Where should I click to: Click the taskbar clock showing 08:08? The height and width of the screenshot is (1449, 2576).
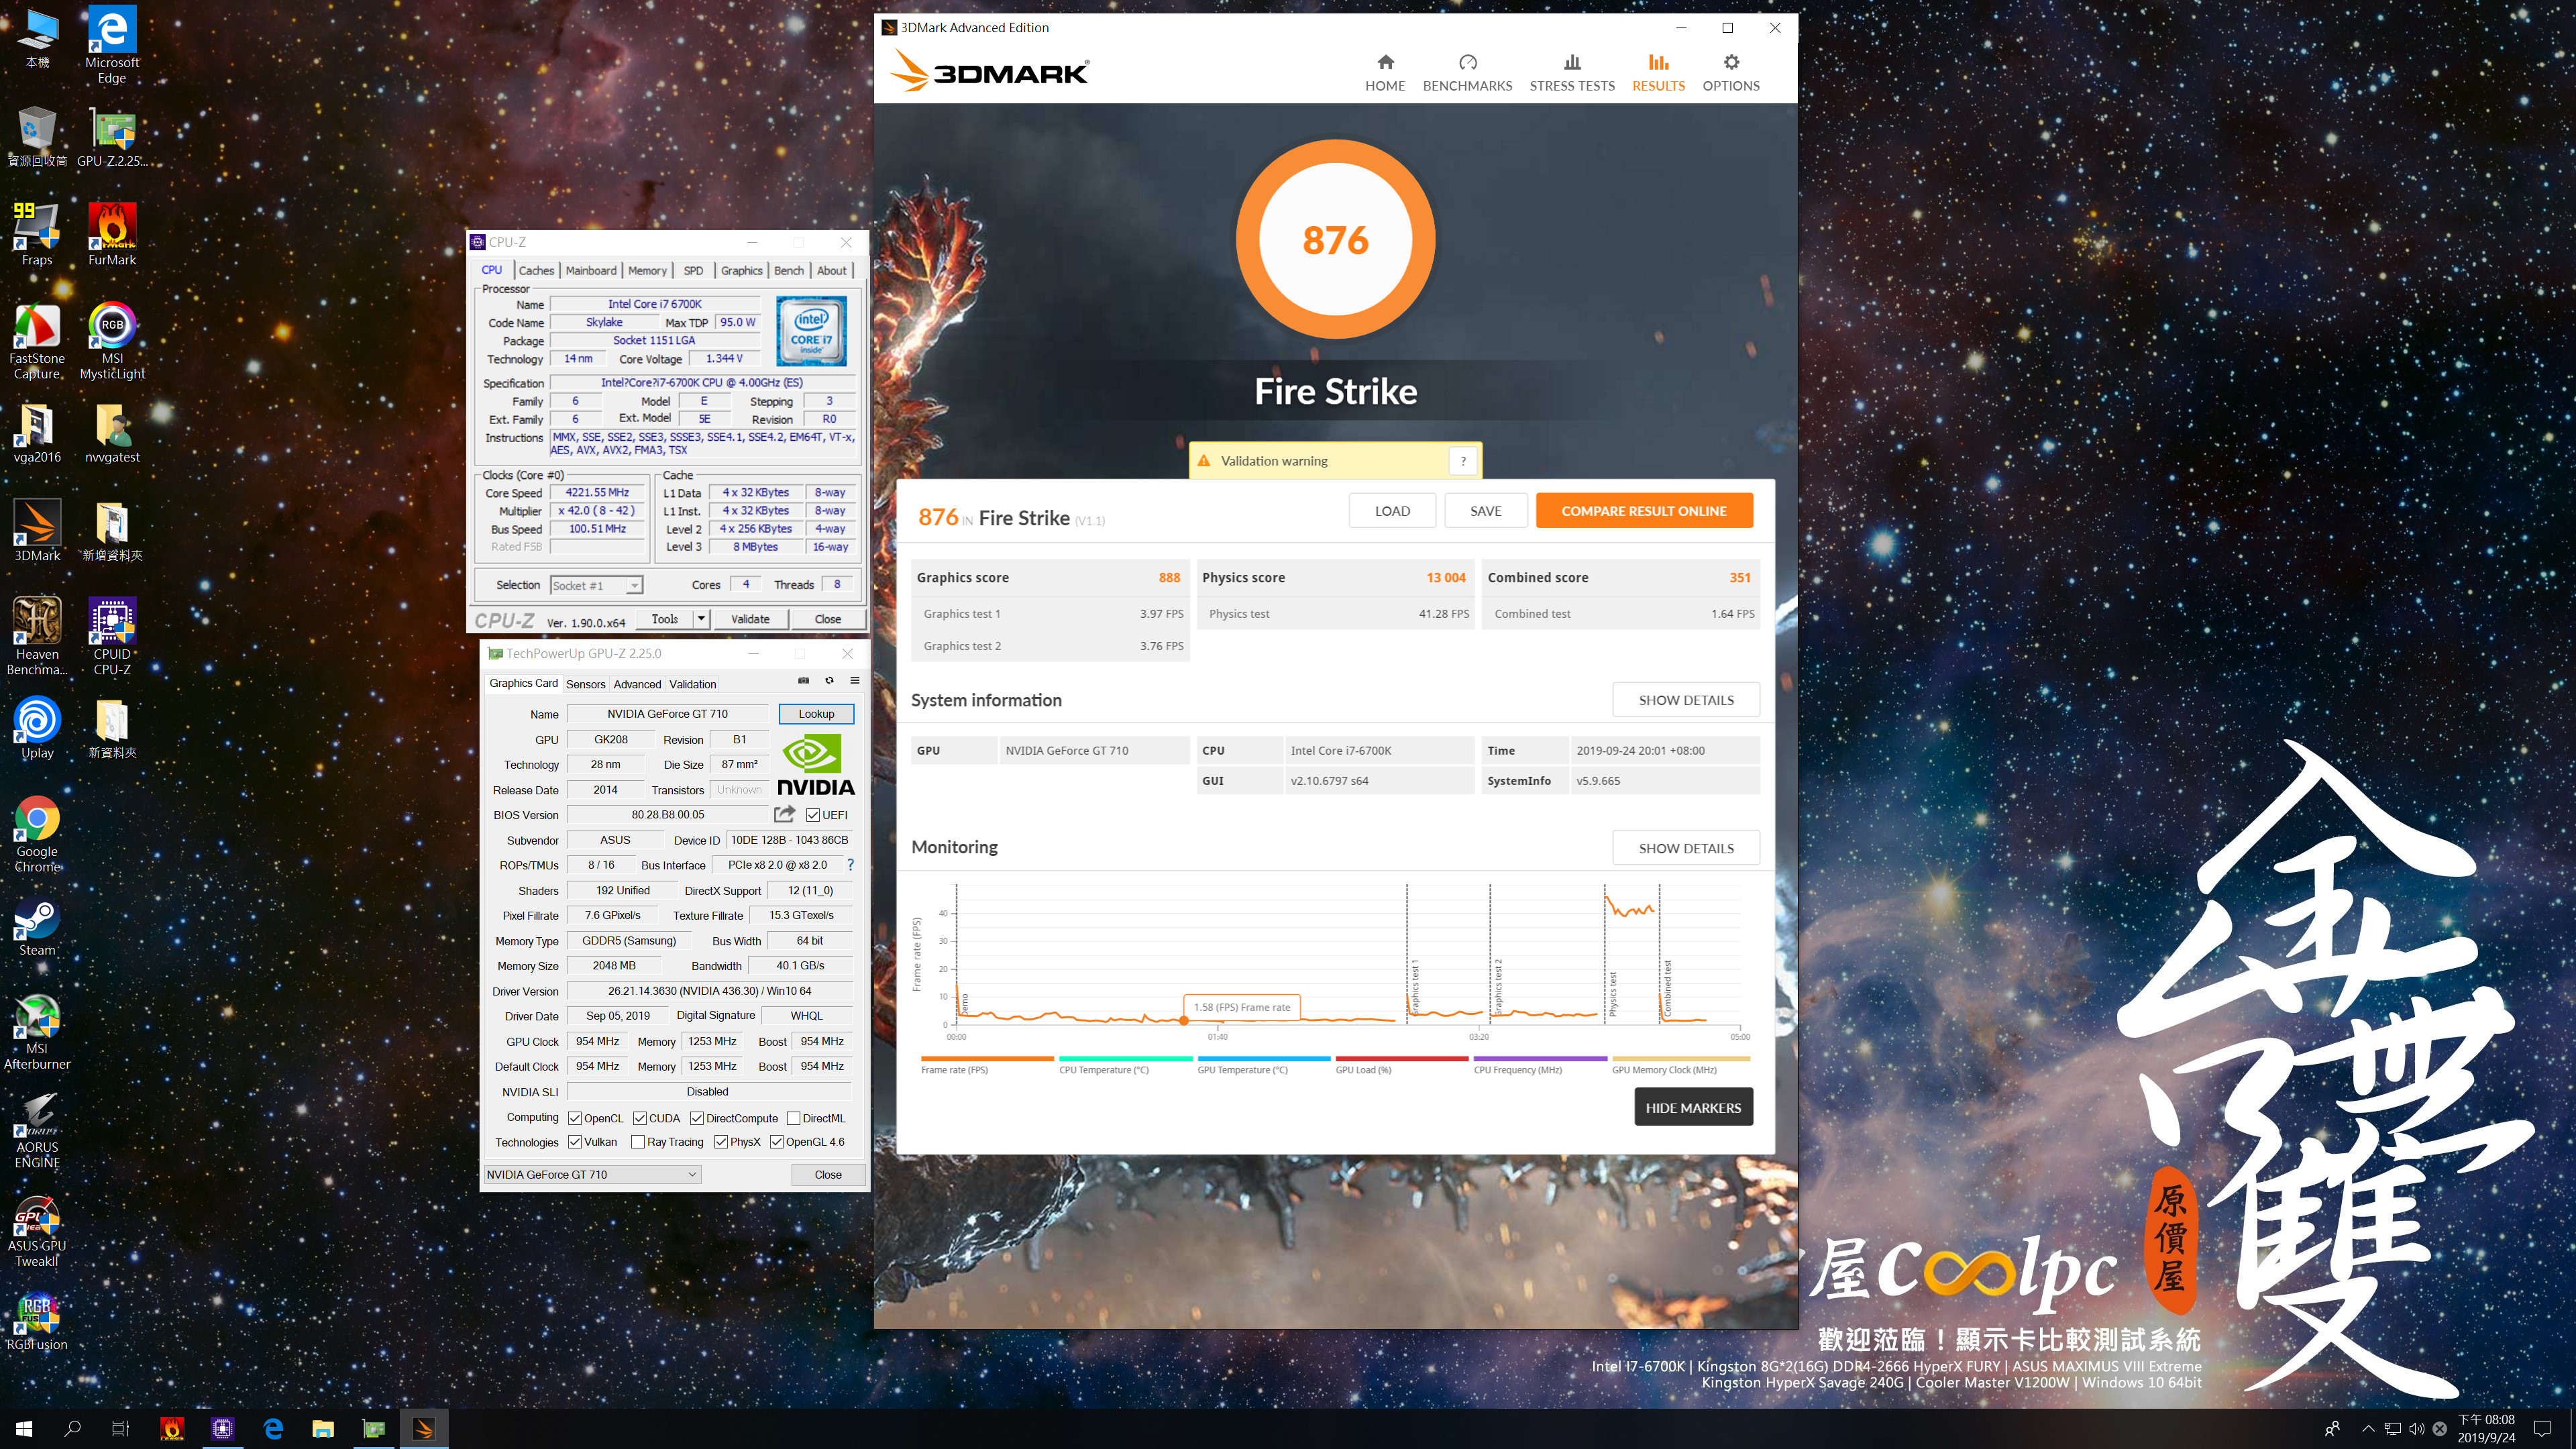[2486, 1428]
